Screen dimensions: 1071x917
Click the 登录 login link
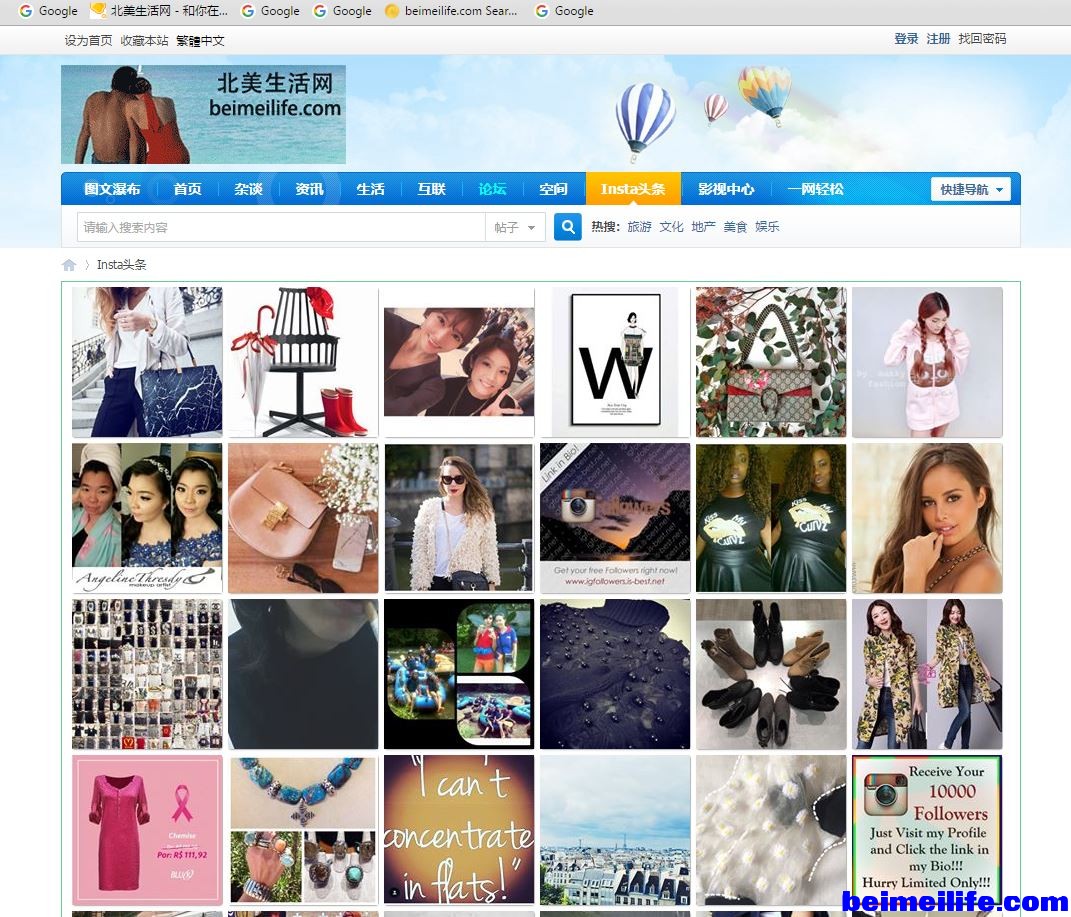tap(906, 39)
